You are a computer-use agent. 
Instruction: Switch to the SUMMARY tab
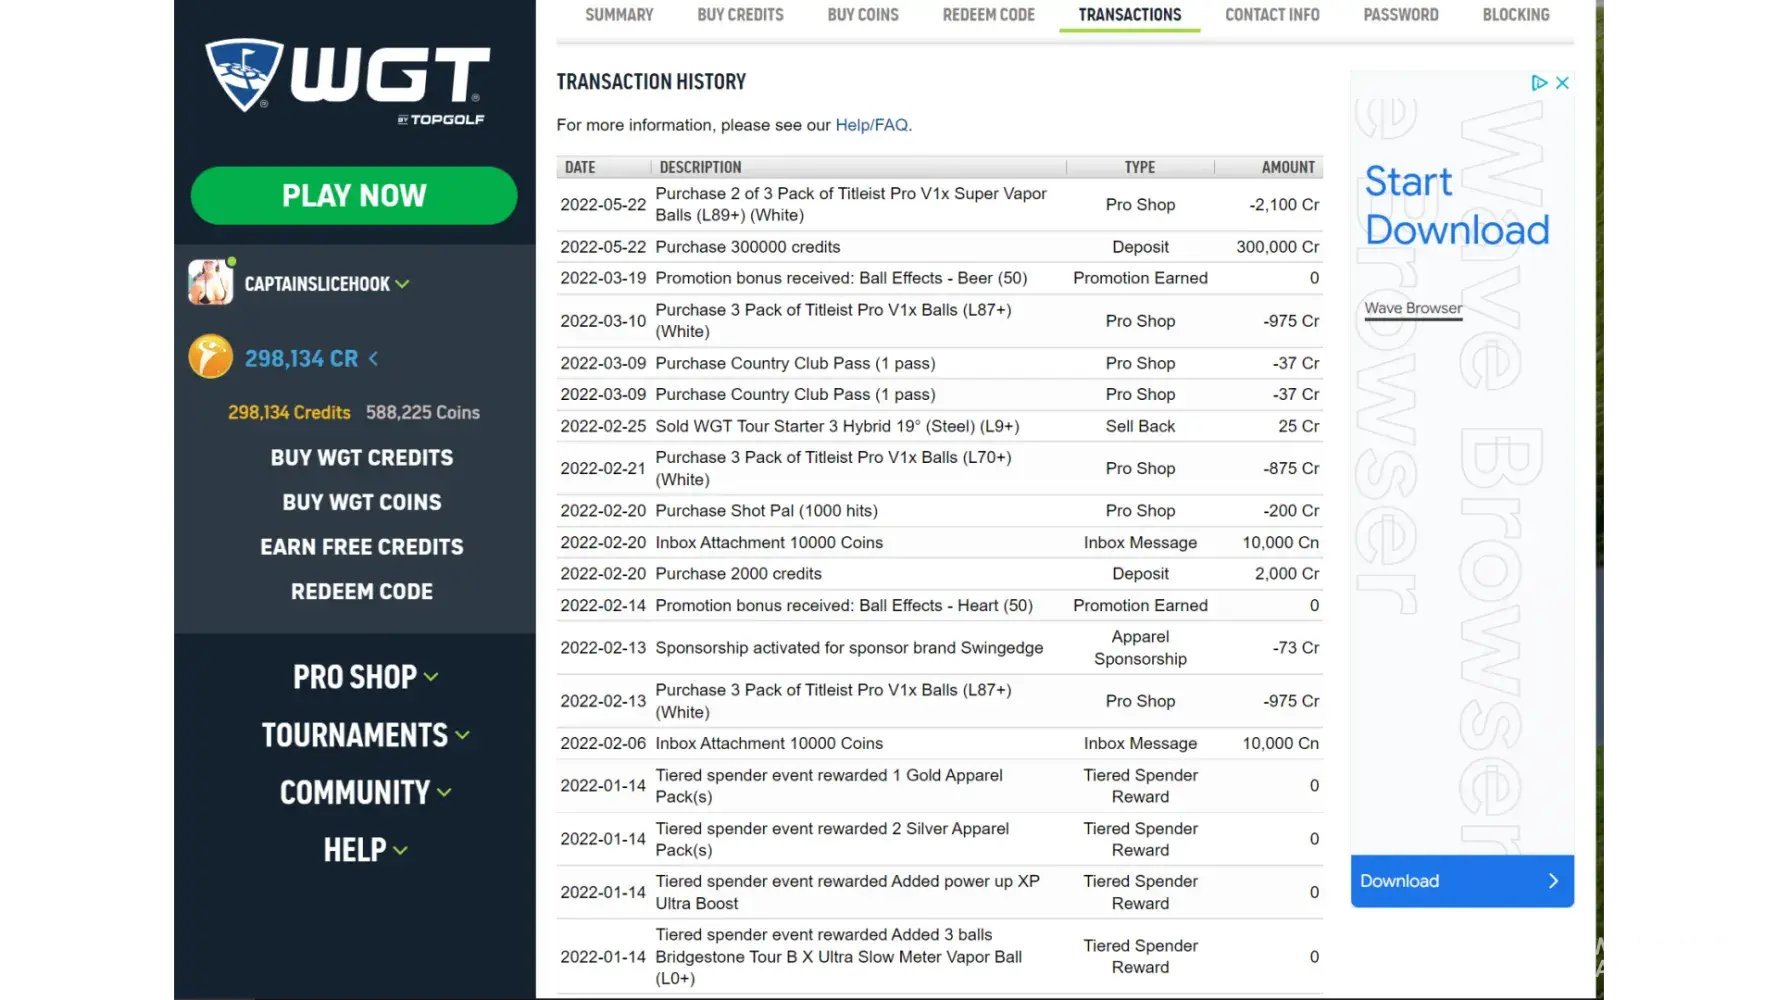click(619, 15)
